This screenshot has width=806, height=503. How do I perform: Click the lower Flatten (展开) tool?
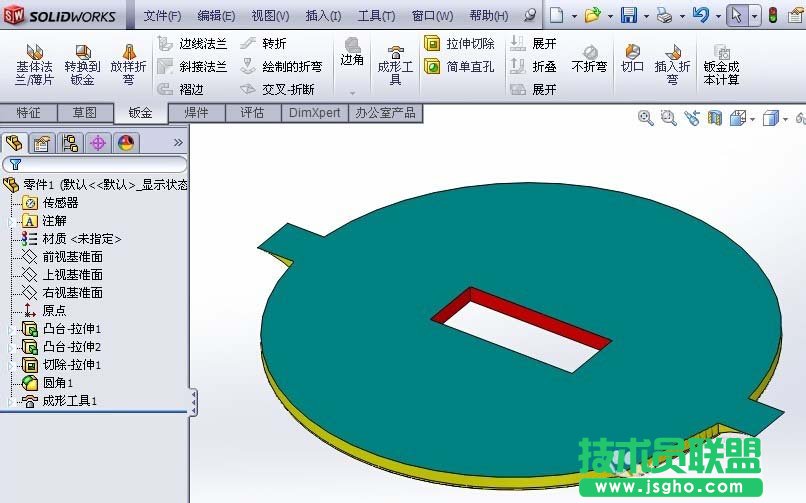click(x=533, y=89)
